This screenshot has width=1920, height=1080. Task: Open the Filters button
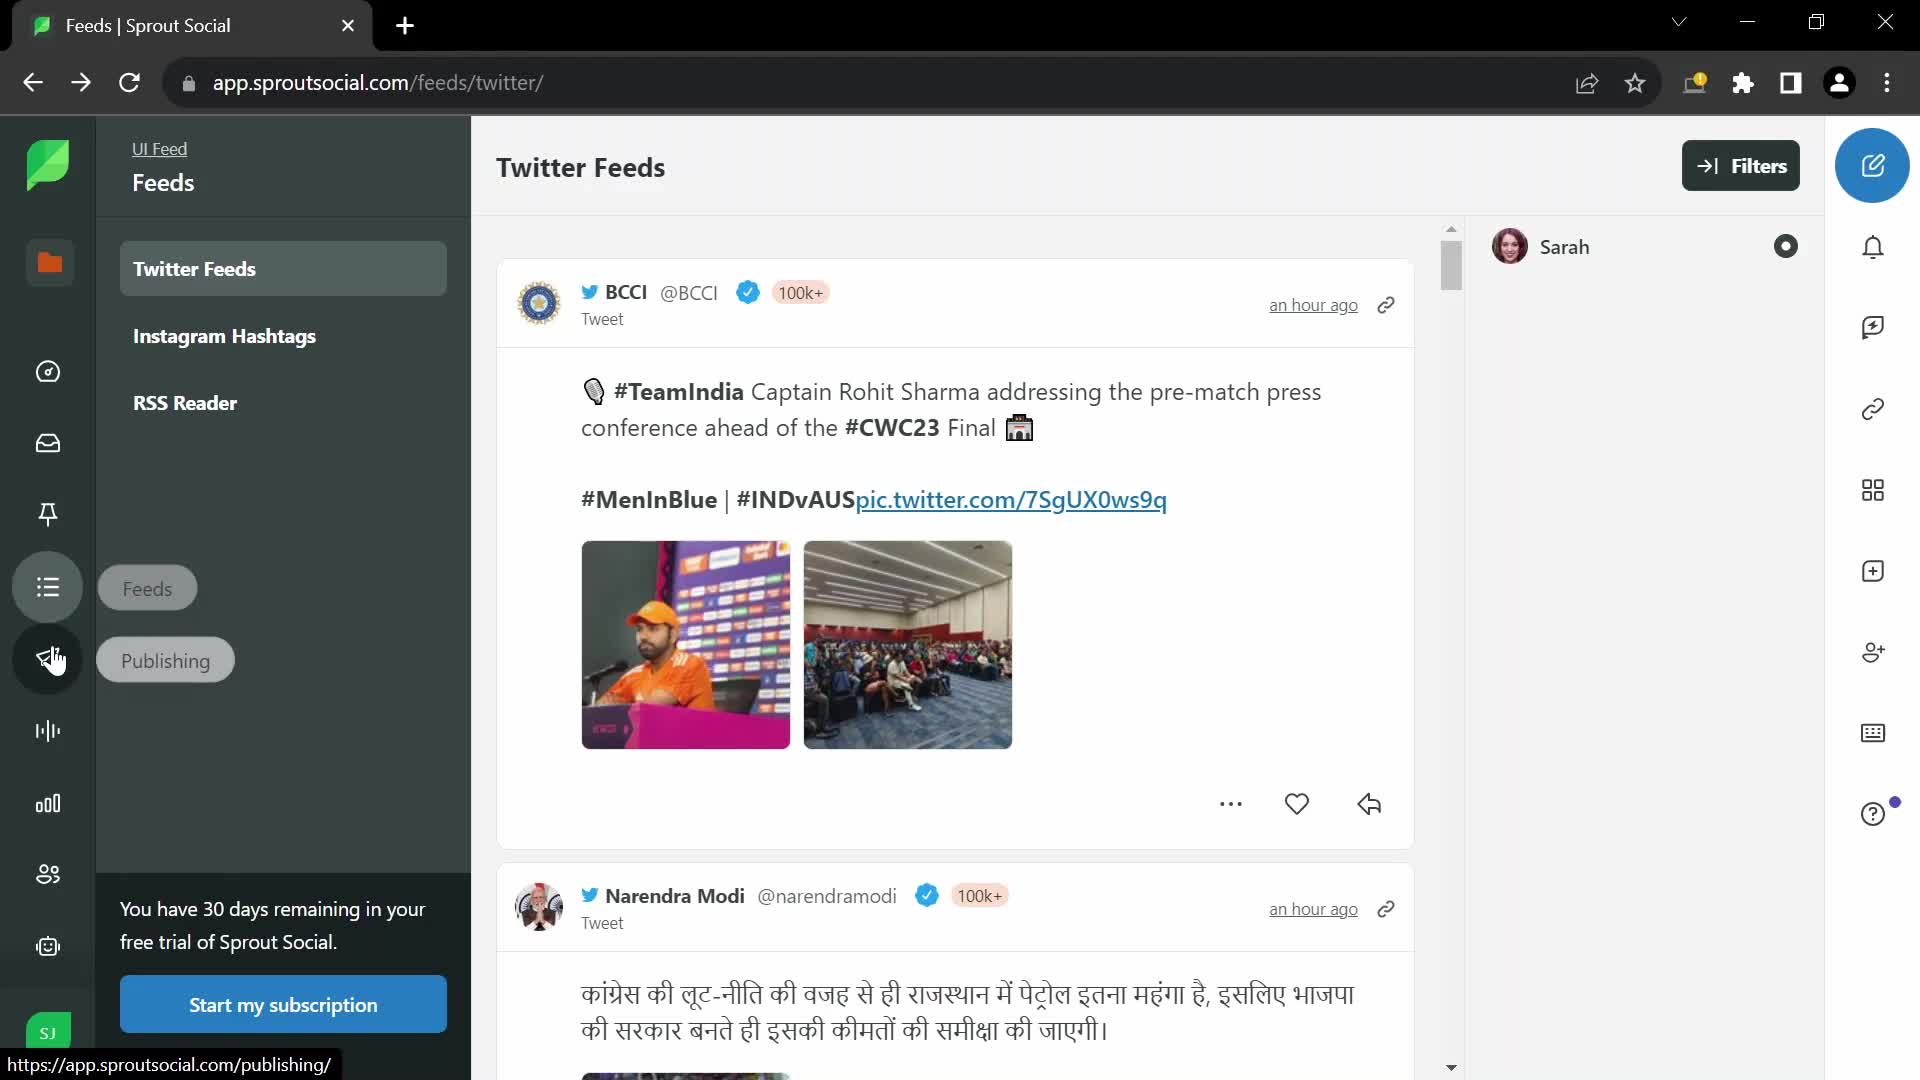click(1740, 166)
